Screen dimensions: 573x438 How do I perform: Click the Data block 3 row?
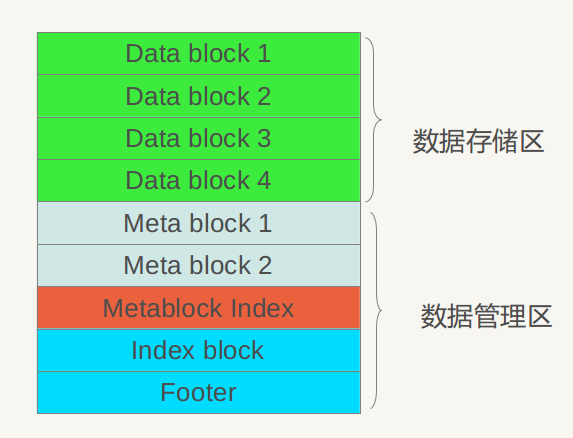199,138
